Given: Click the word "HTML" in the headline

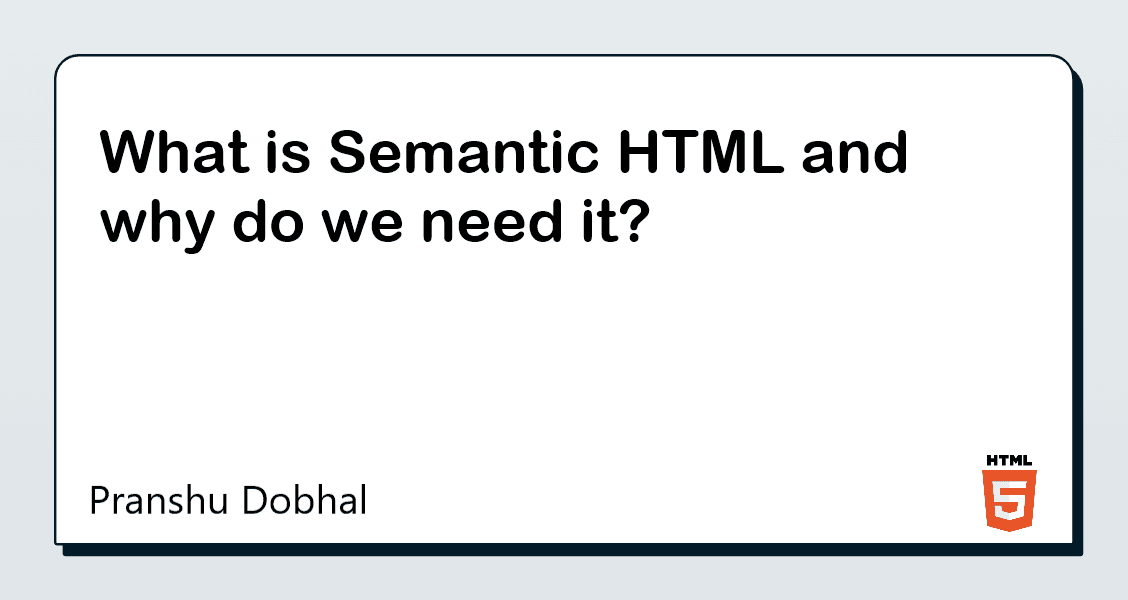Looking at the screenshot, I should click(687, 155).
